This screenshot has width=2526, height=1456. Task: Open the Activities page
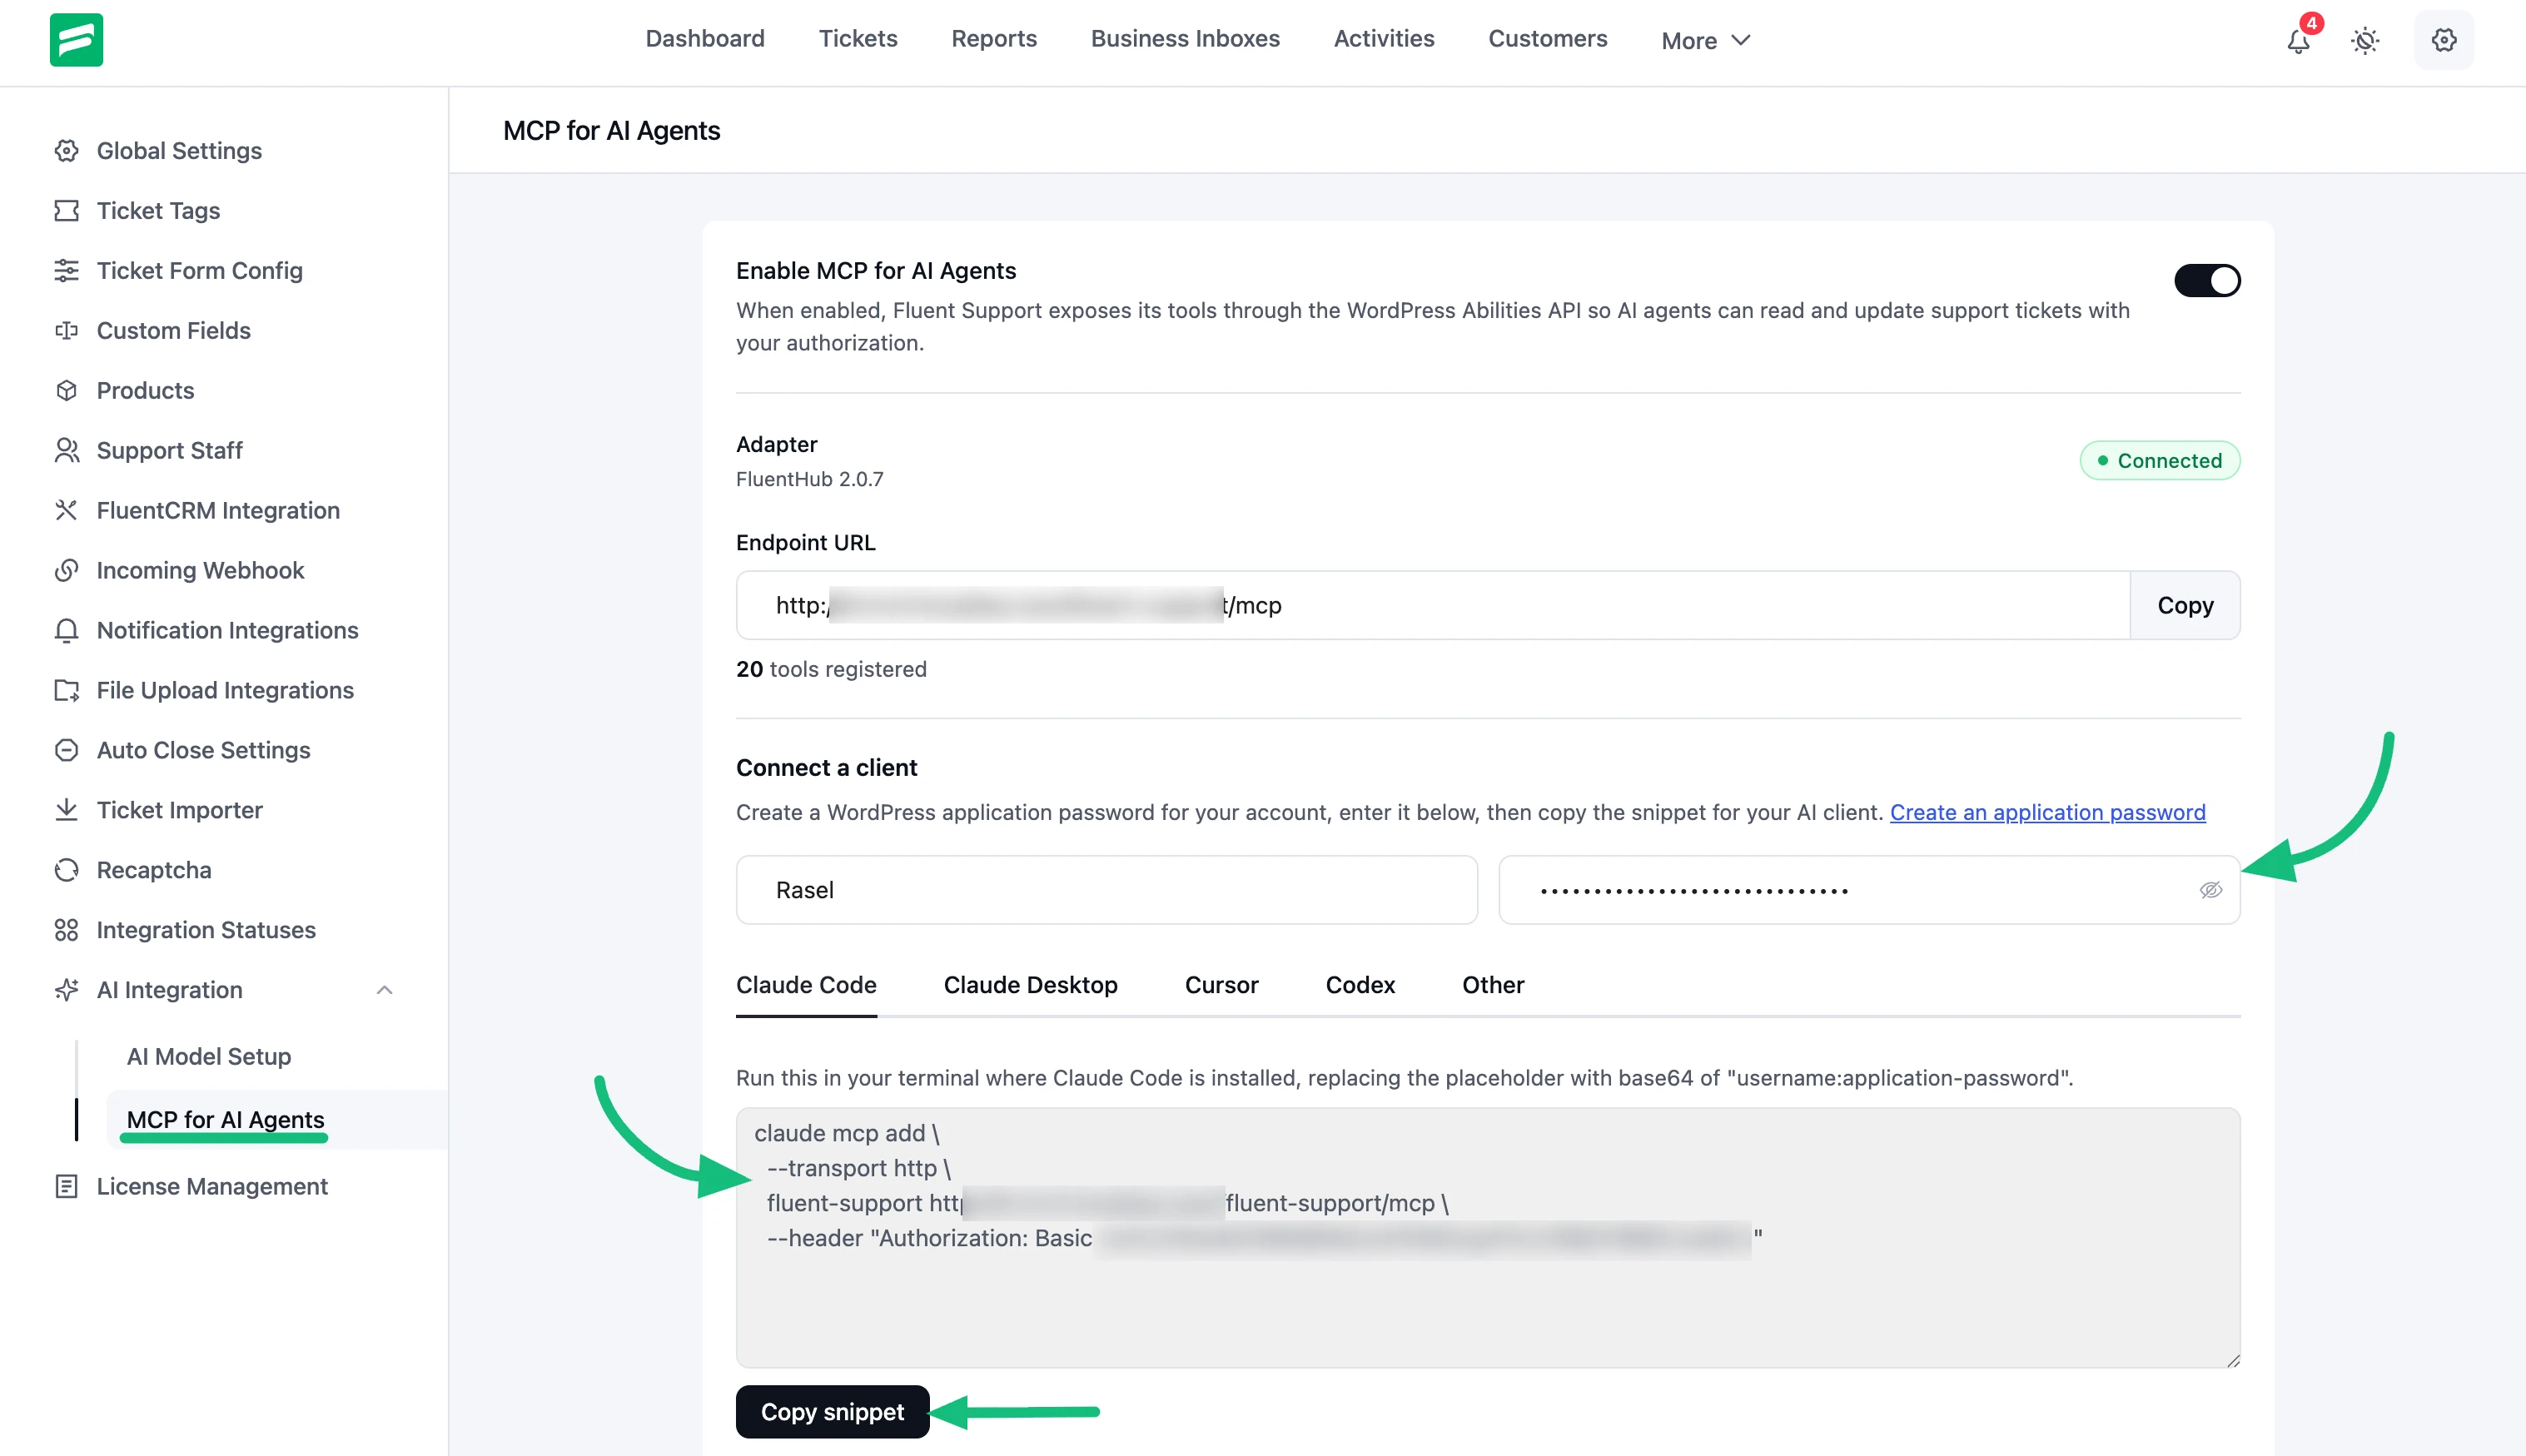[1384, 38]
